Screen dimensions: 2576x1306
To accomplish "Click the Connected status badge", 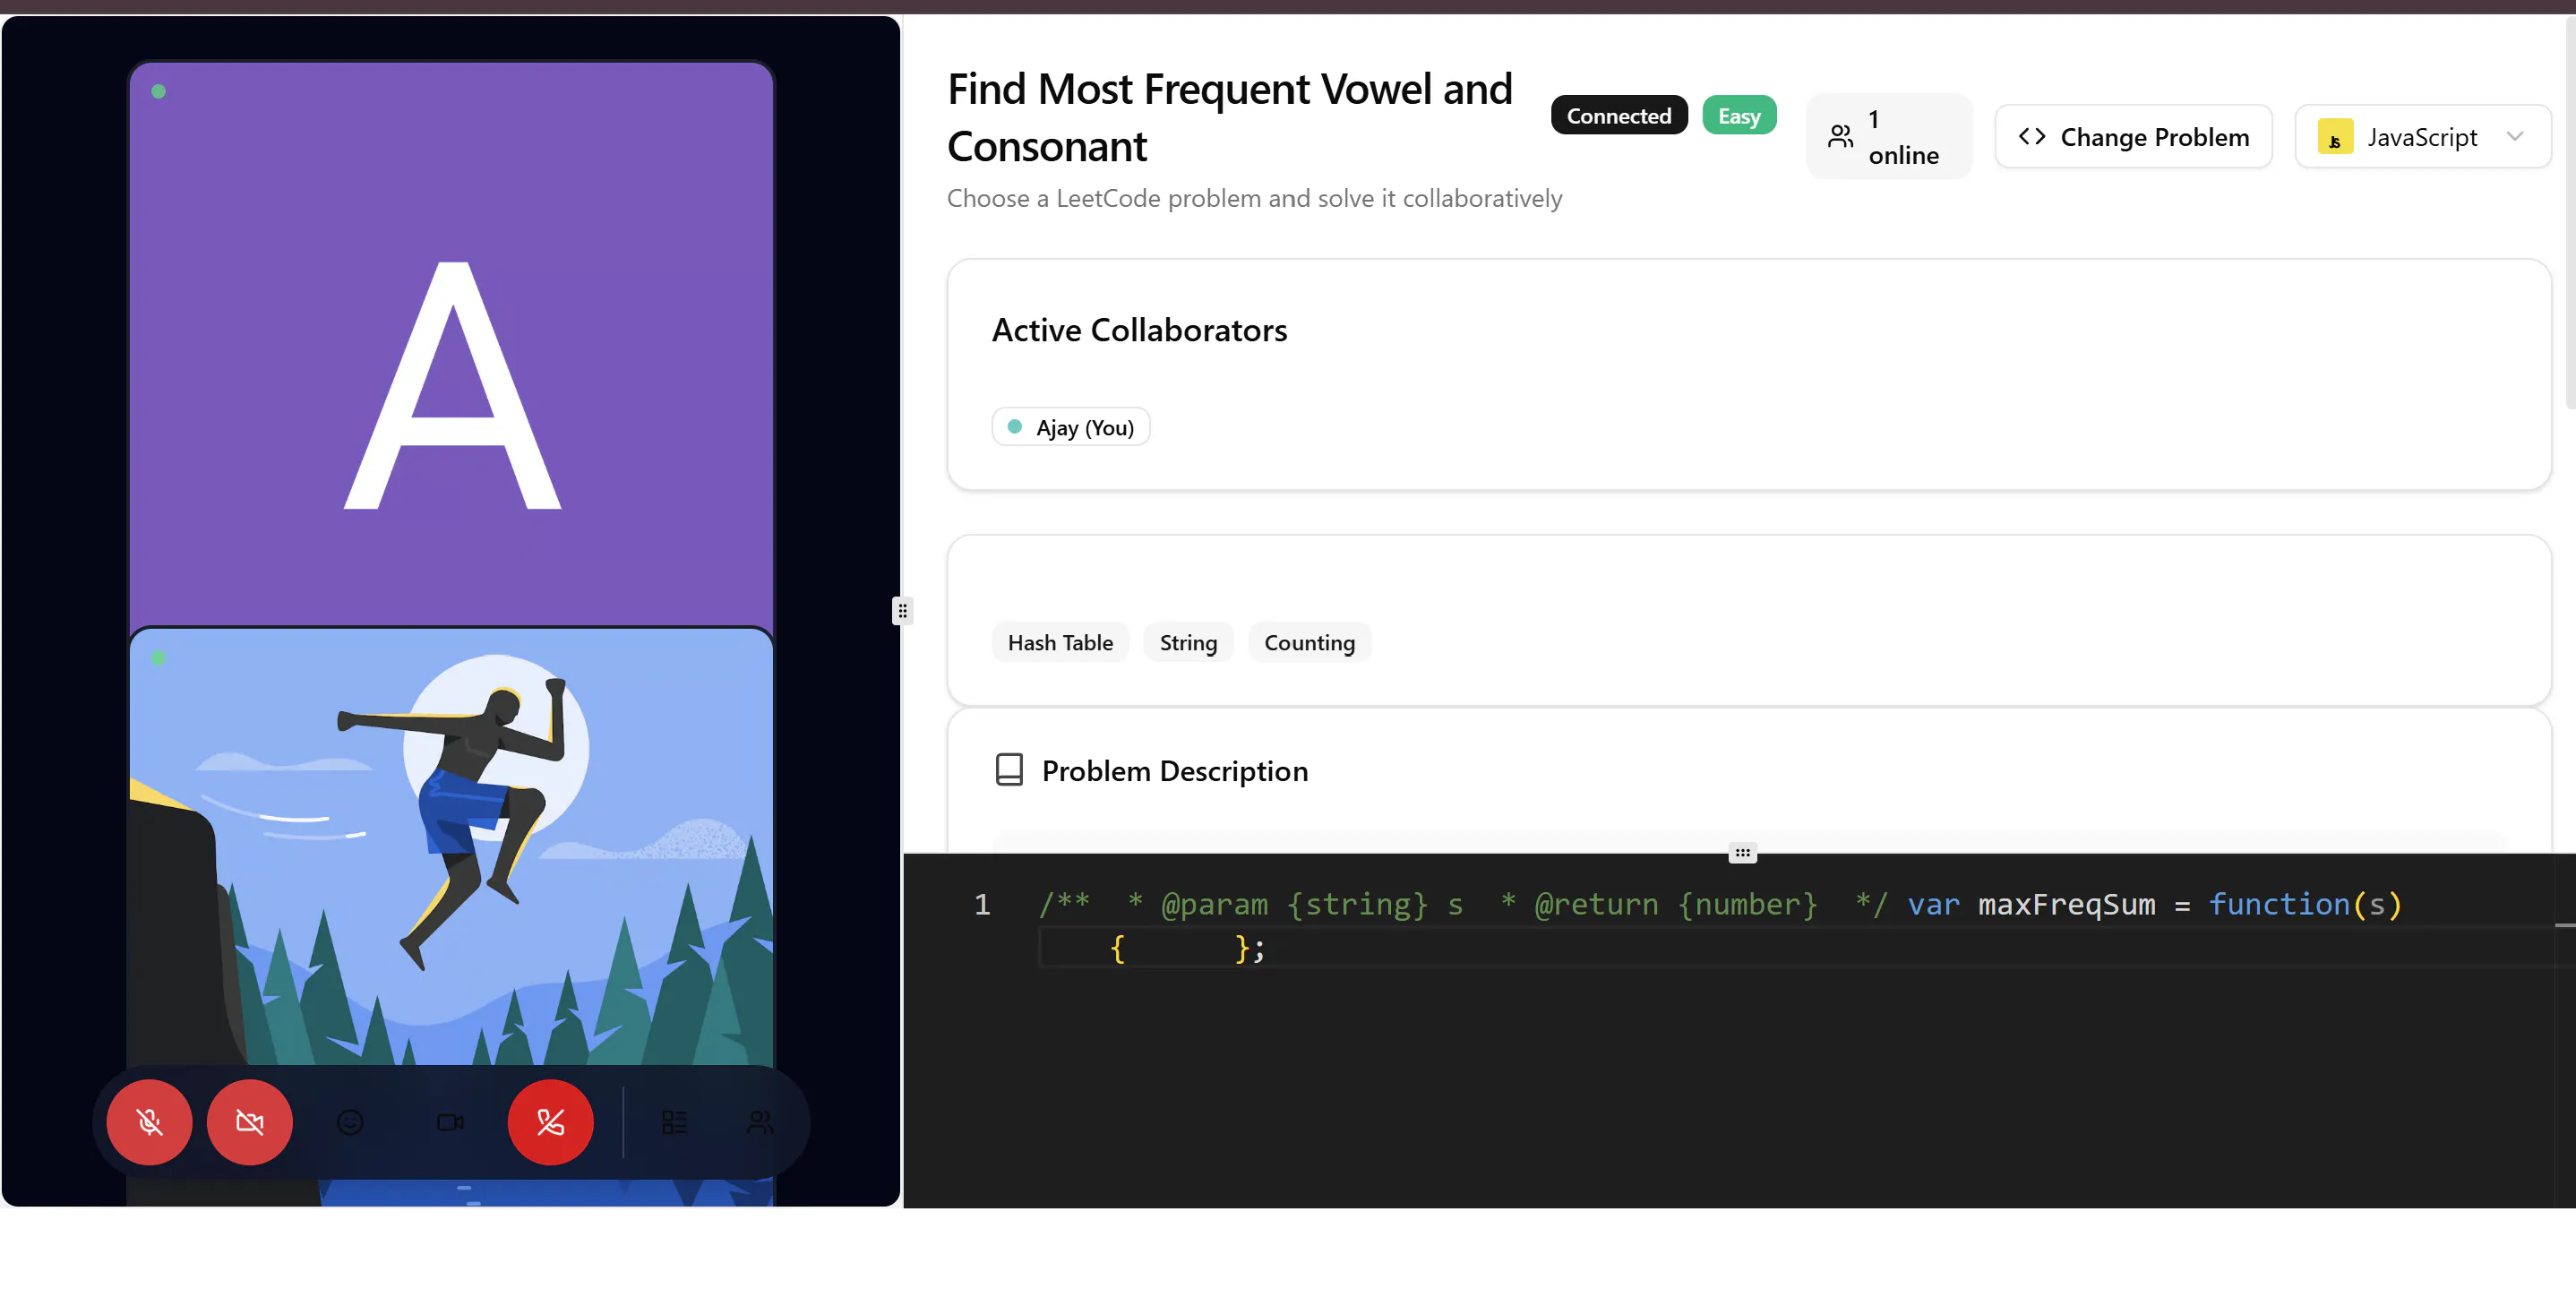I will click(x=1619, y=115).
